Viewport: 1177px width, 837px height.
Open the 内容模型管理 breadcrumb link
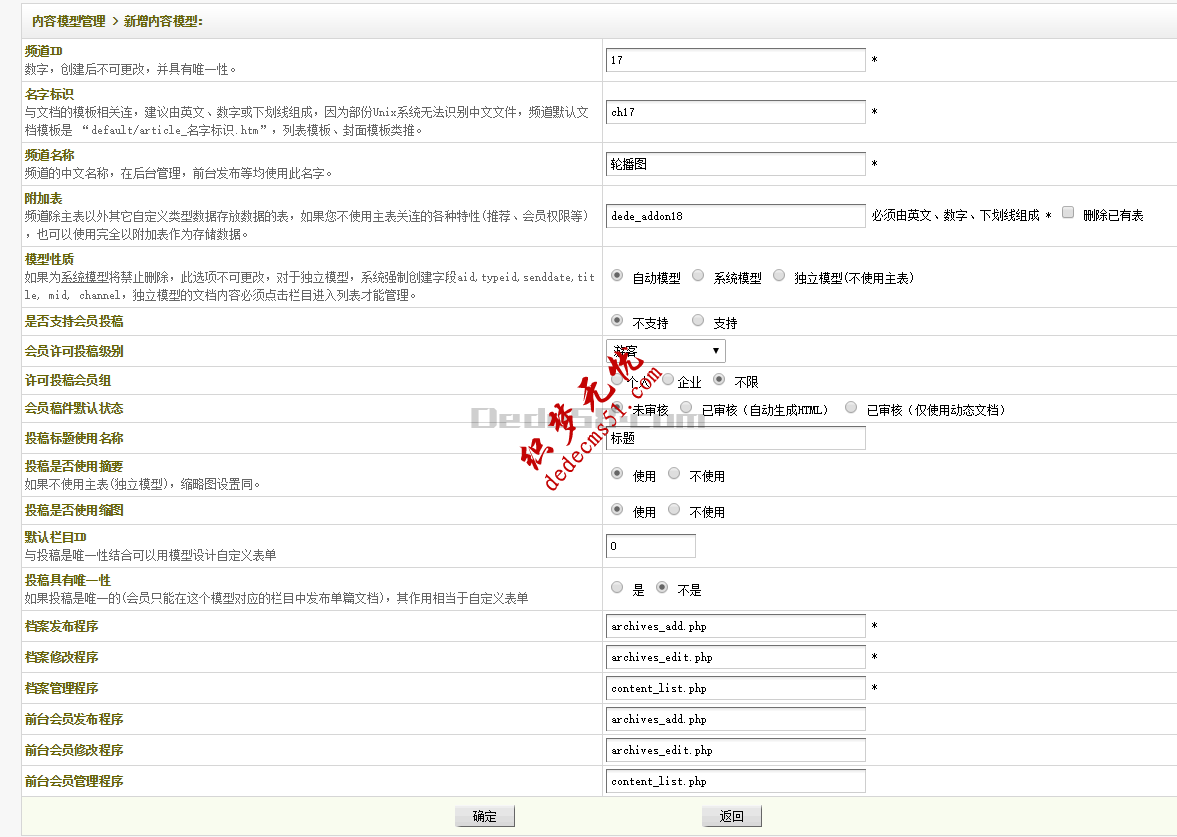(69, 20)
